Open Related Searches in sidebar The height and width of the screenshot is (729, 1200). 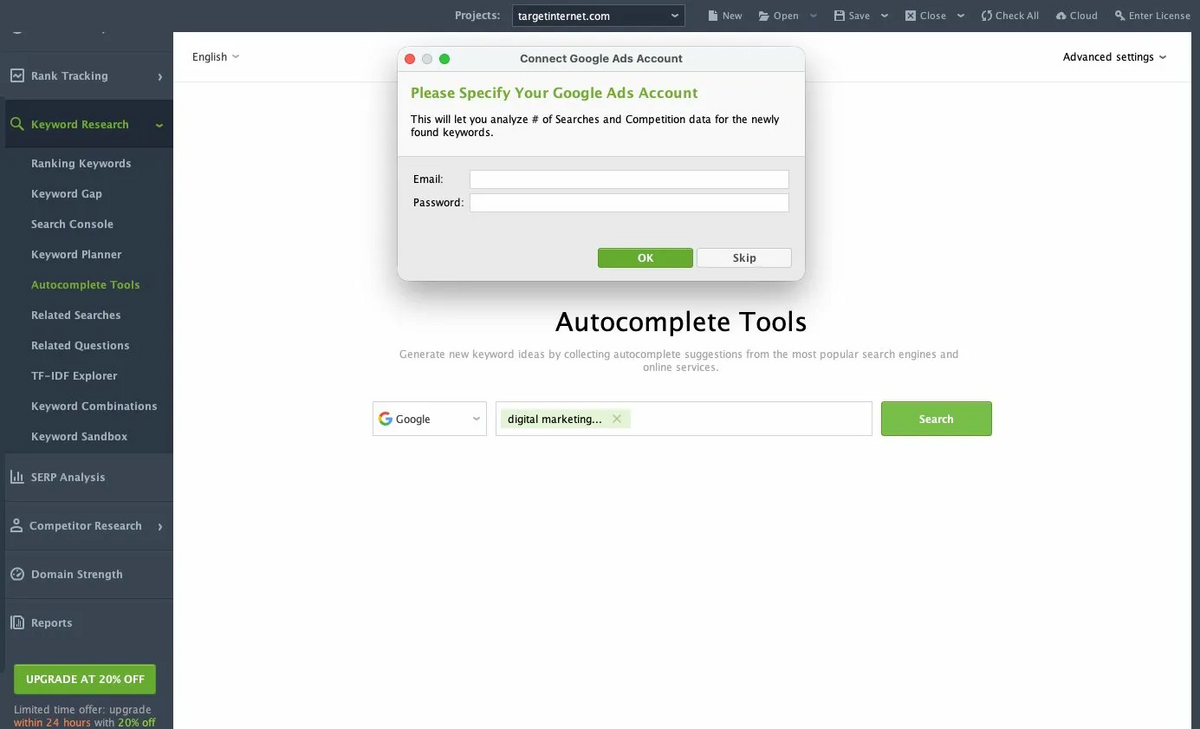(x=76, y=315)
